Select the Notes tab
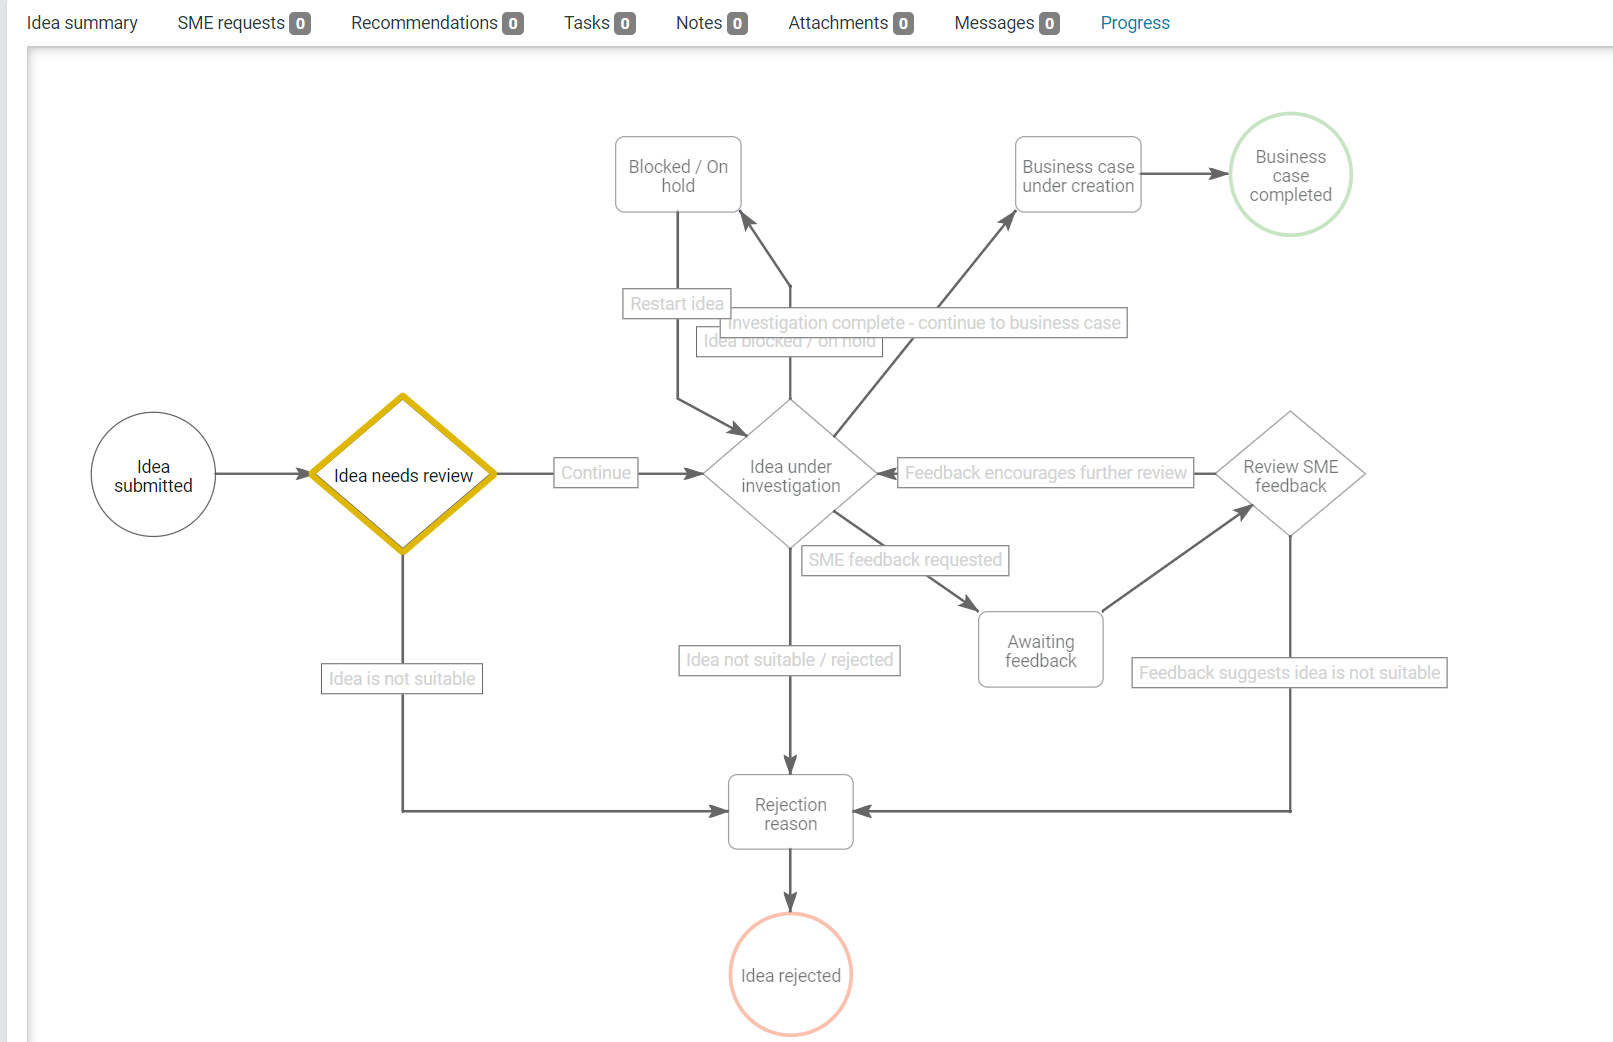This screenshot has width=1613, height=1042. (x=710, y=23)
